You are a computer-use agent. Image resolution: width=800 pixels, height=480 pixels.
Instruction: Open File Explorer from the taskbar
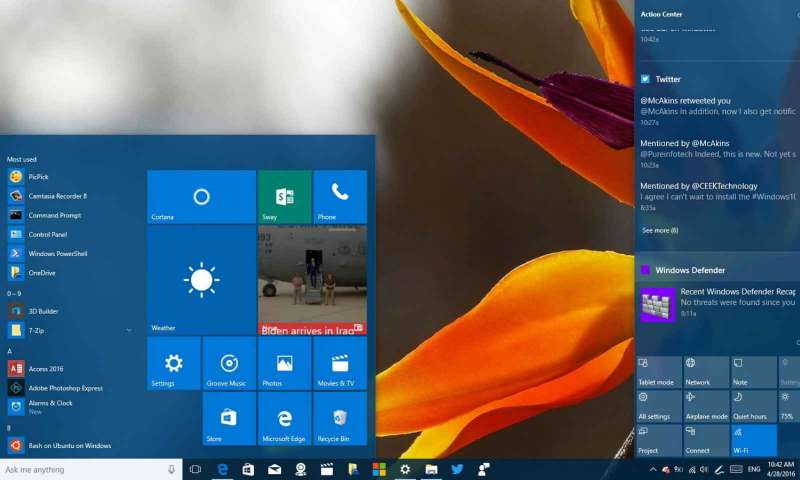[431, 469]
